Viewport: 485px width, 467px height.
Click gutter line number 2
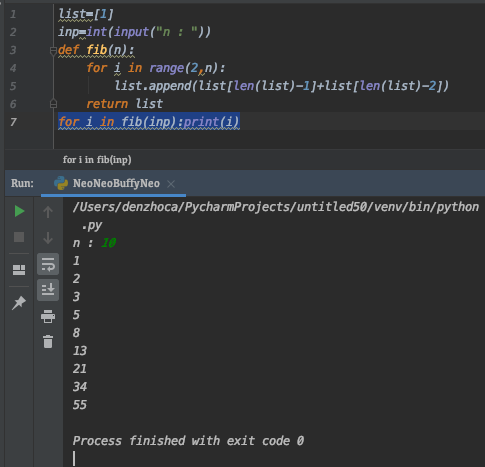(x=13, y=32)
